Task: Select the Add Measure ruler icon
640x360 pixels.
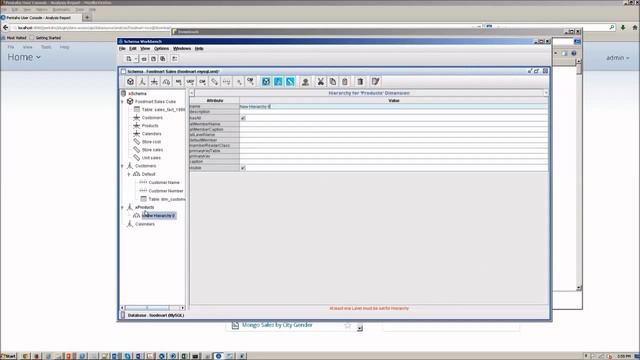Action: 214,82
